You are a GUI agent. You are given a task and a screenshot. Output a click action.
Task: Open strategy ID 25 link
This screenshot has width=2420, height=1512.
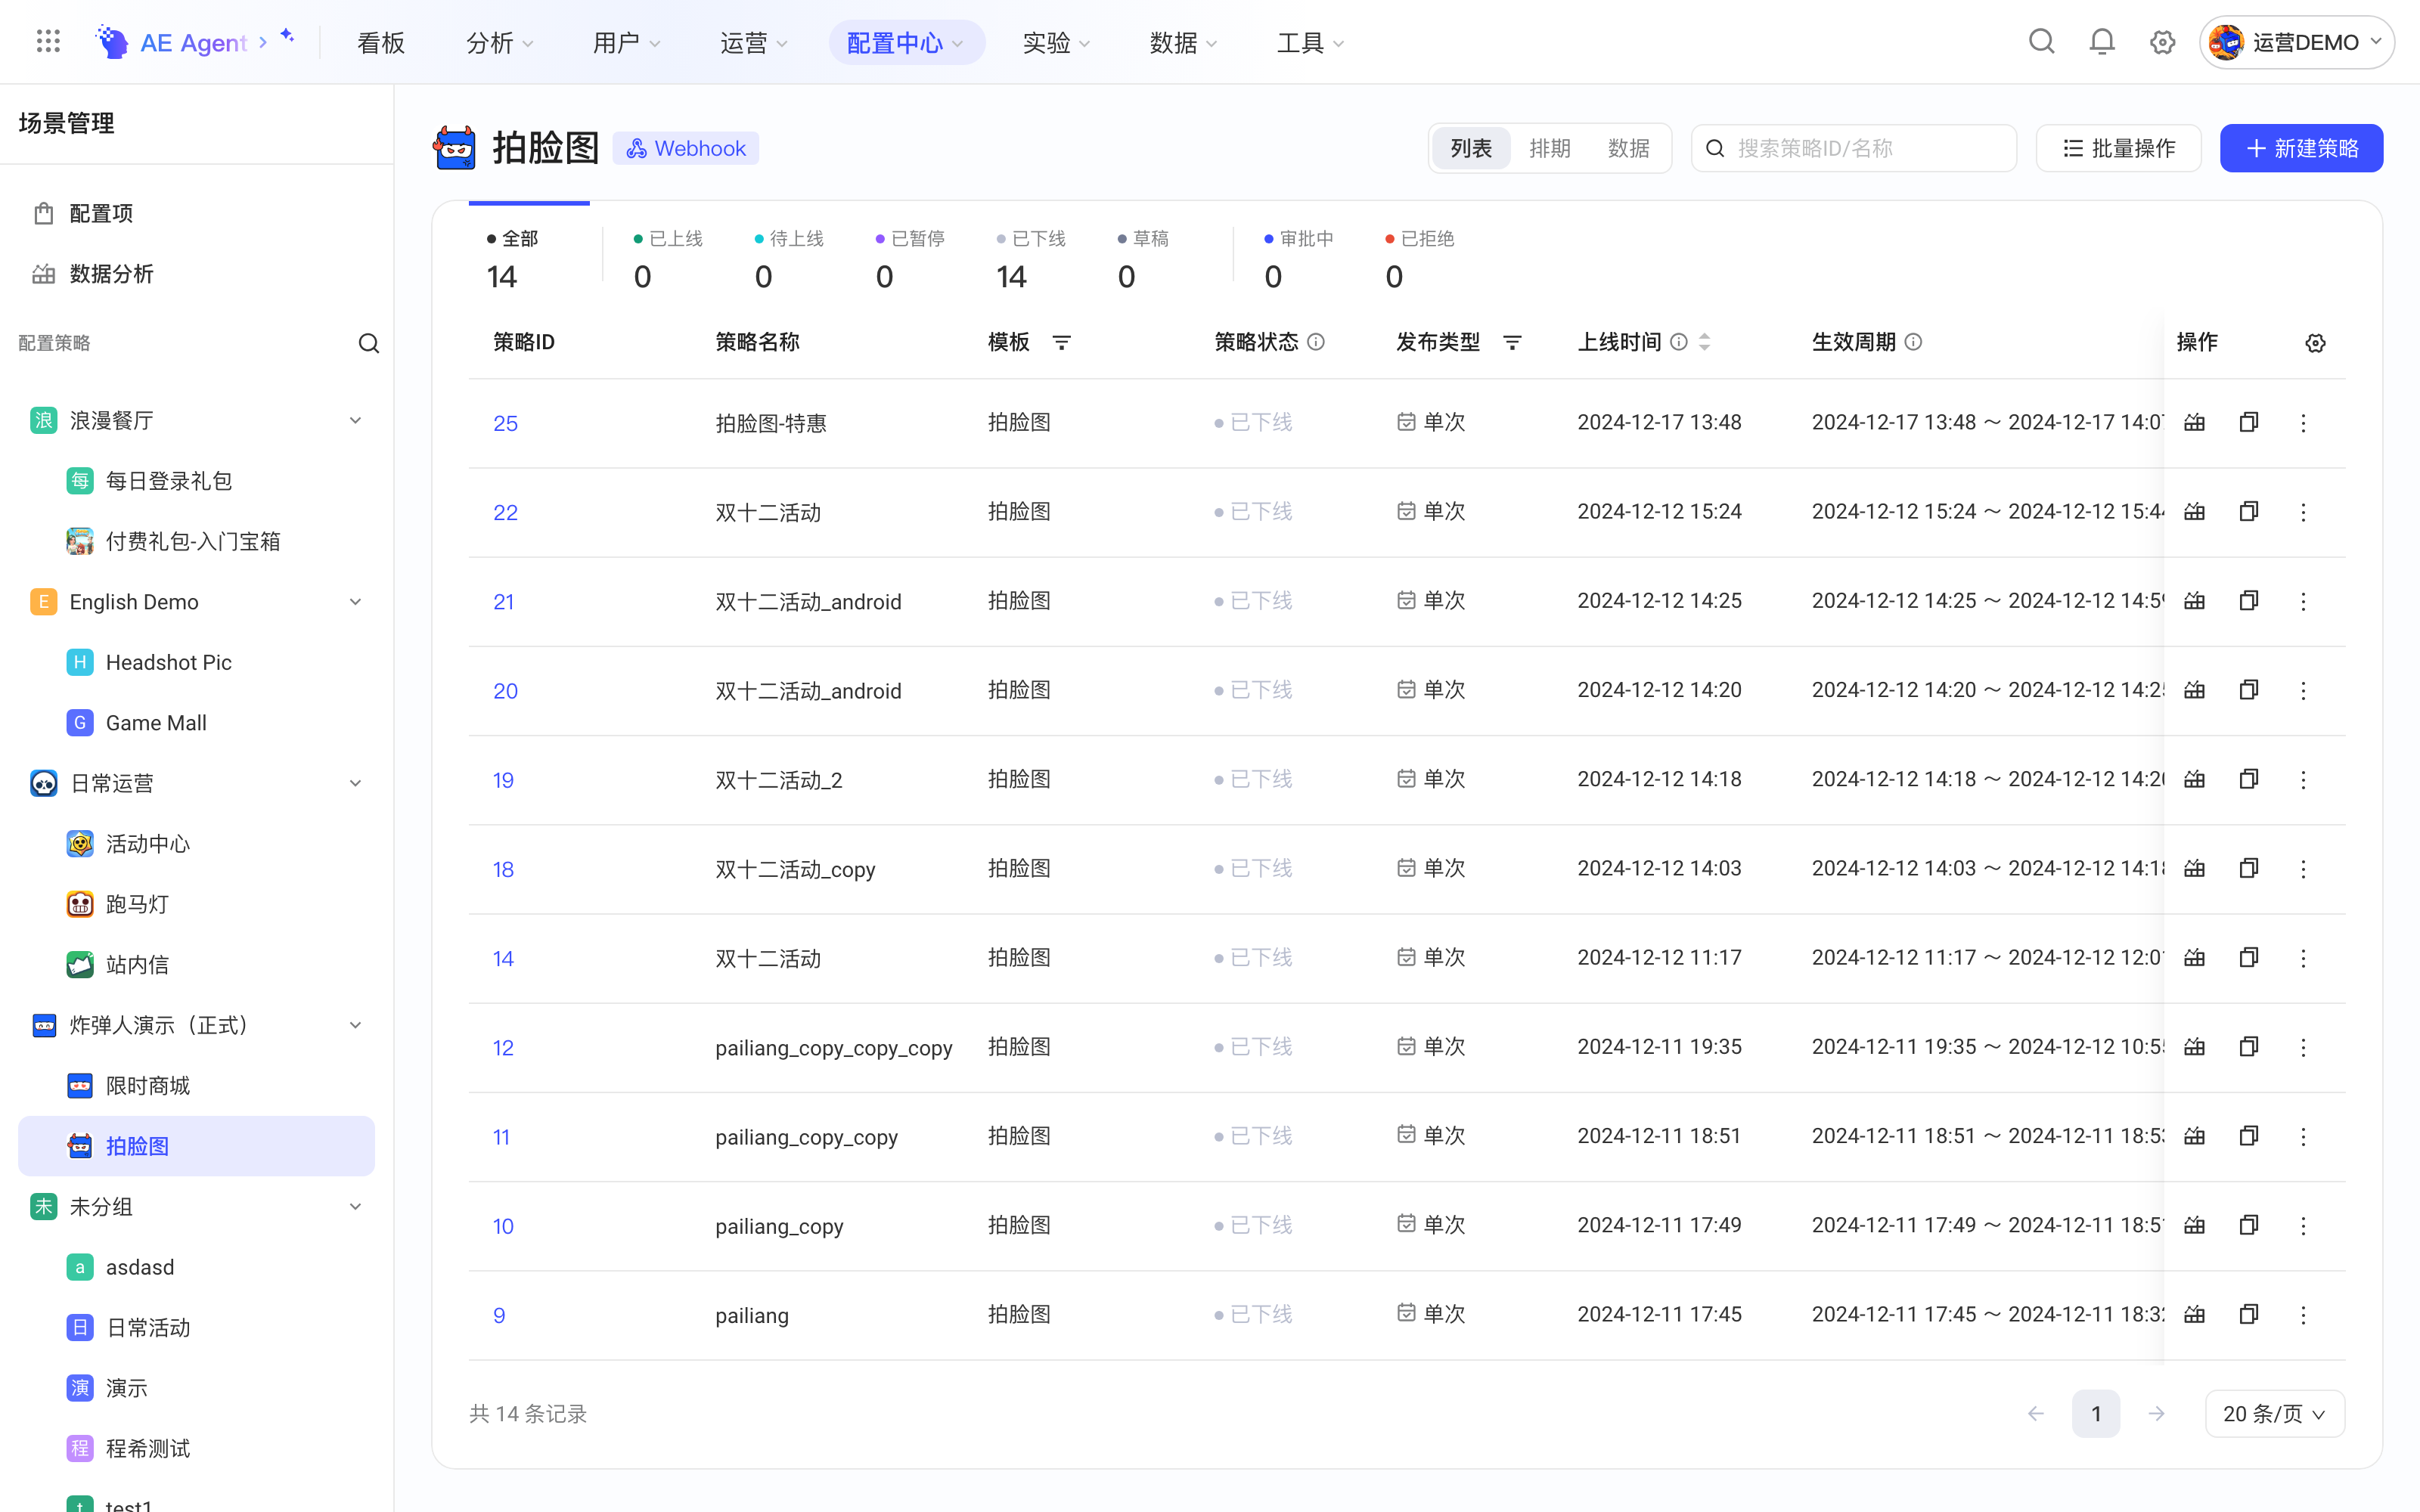point(505,423)
